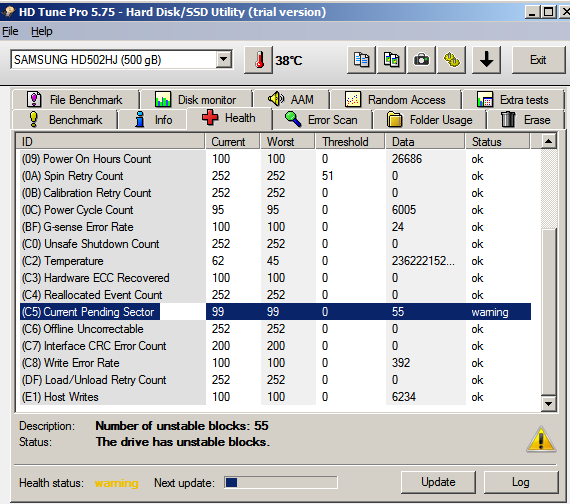Switch to the File Benchmark tab
This screenshot has width=570, height=504.
pos(75,99)
